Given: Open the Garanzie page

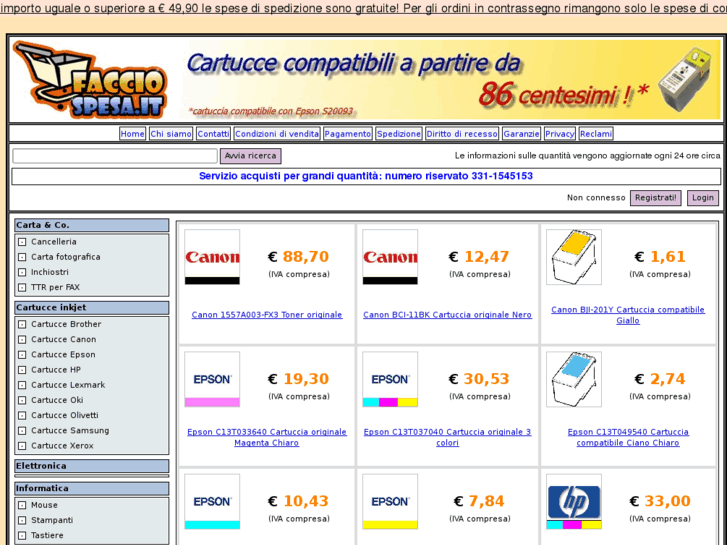Looking at the screenshot, I should [521, 134].
